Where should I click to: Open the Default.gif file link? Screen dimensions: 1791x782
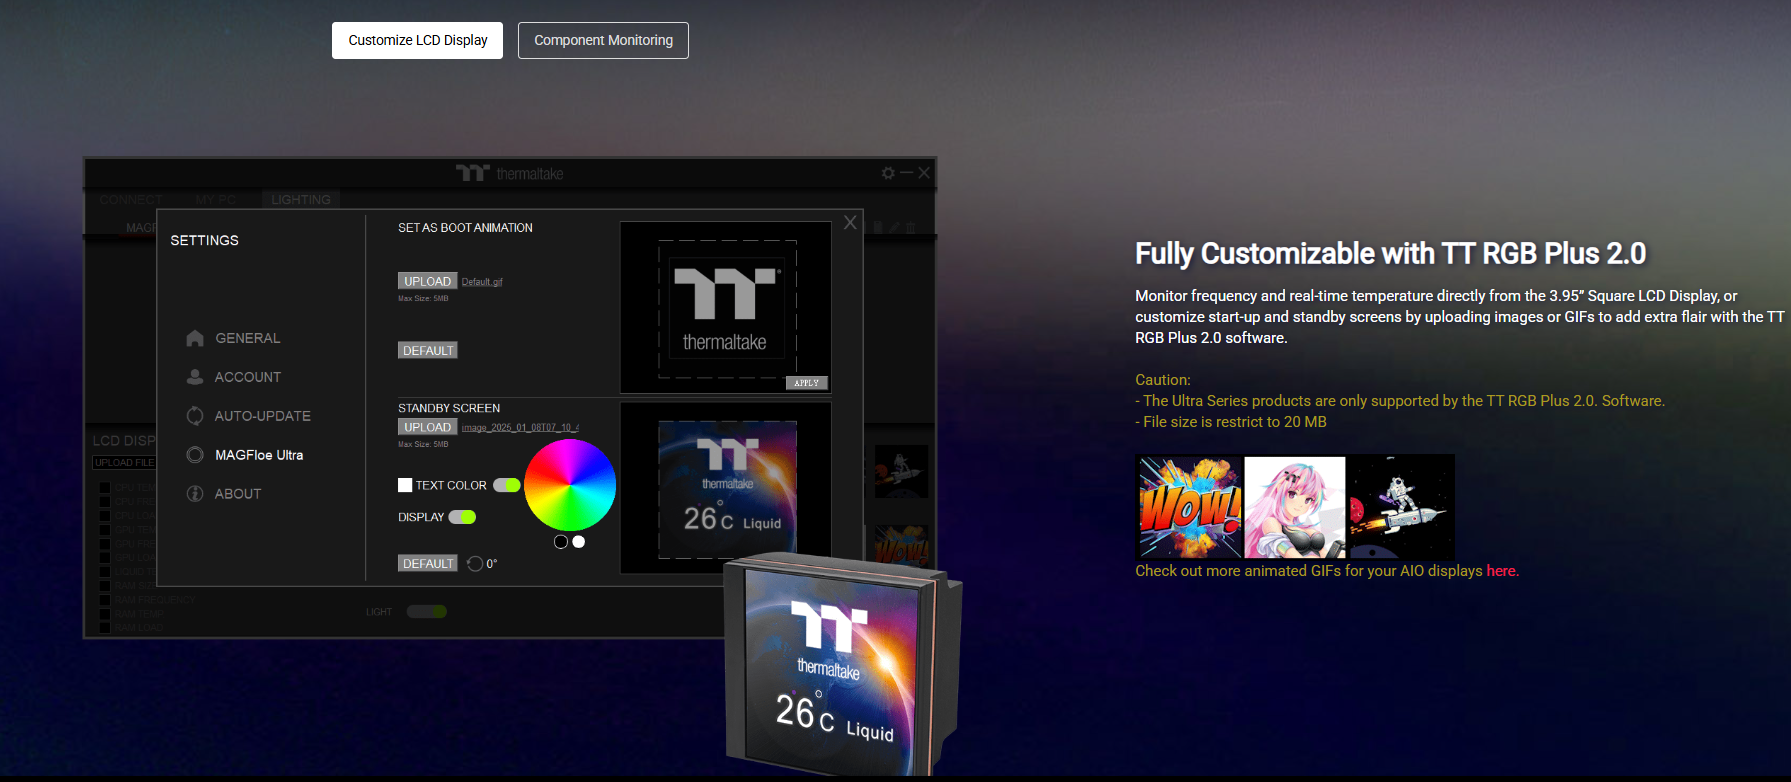[x=482, y=282]
